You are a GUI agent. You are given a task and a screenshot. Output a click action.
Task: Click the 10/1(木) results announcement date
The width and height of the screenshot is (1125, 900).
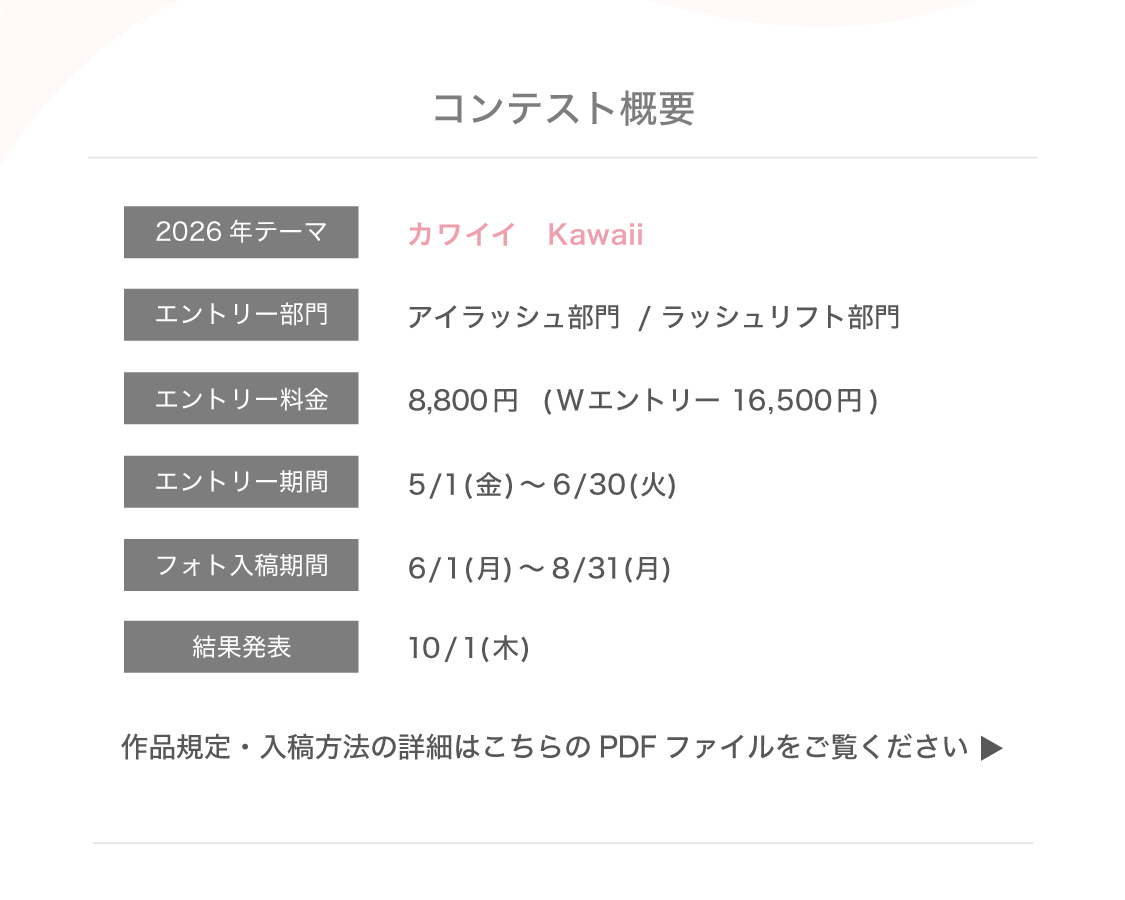pyautogui.click(x=468, y=649)
